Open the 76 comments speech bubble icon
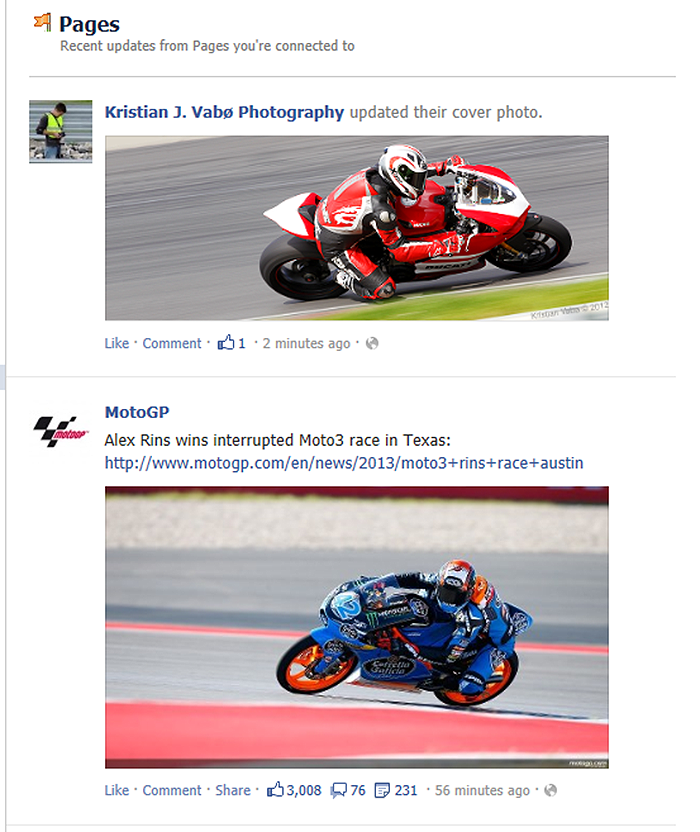This screenshot has width=700, height=832. pos(339,791)
